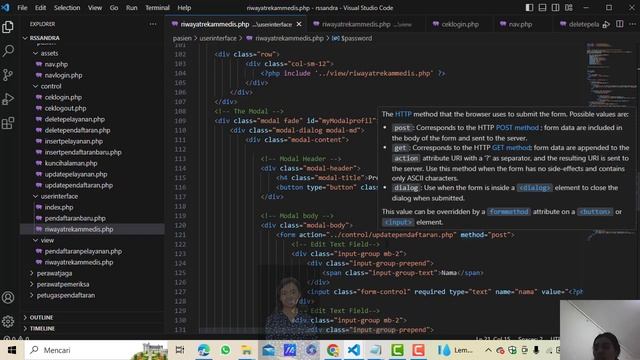Open deletepelayanan.php file

75,119
